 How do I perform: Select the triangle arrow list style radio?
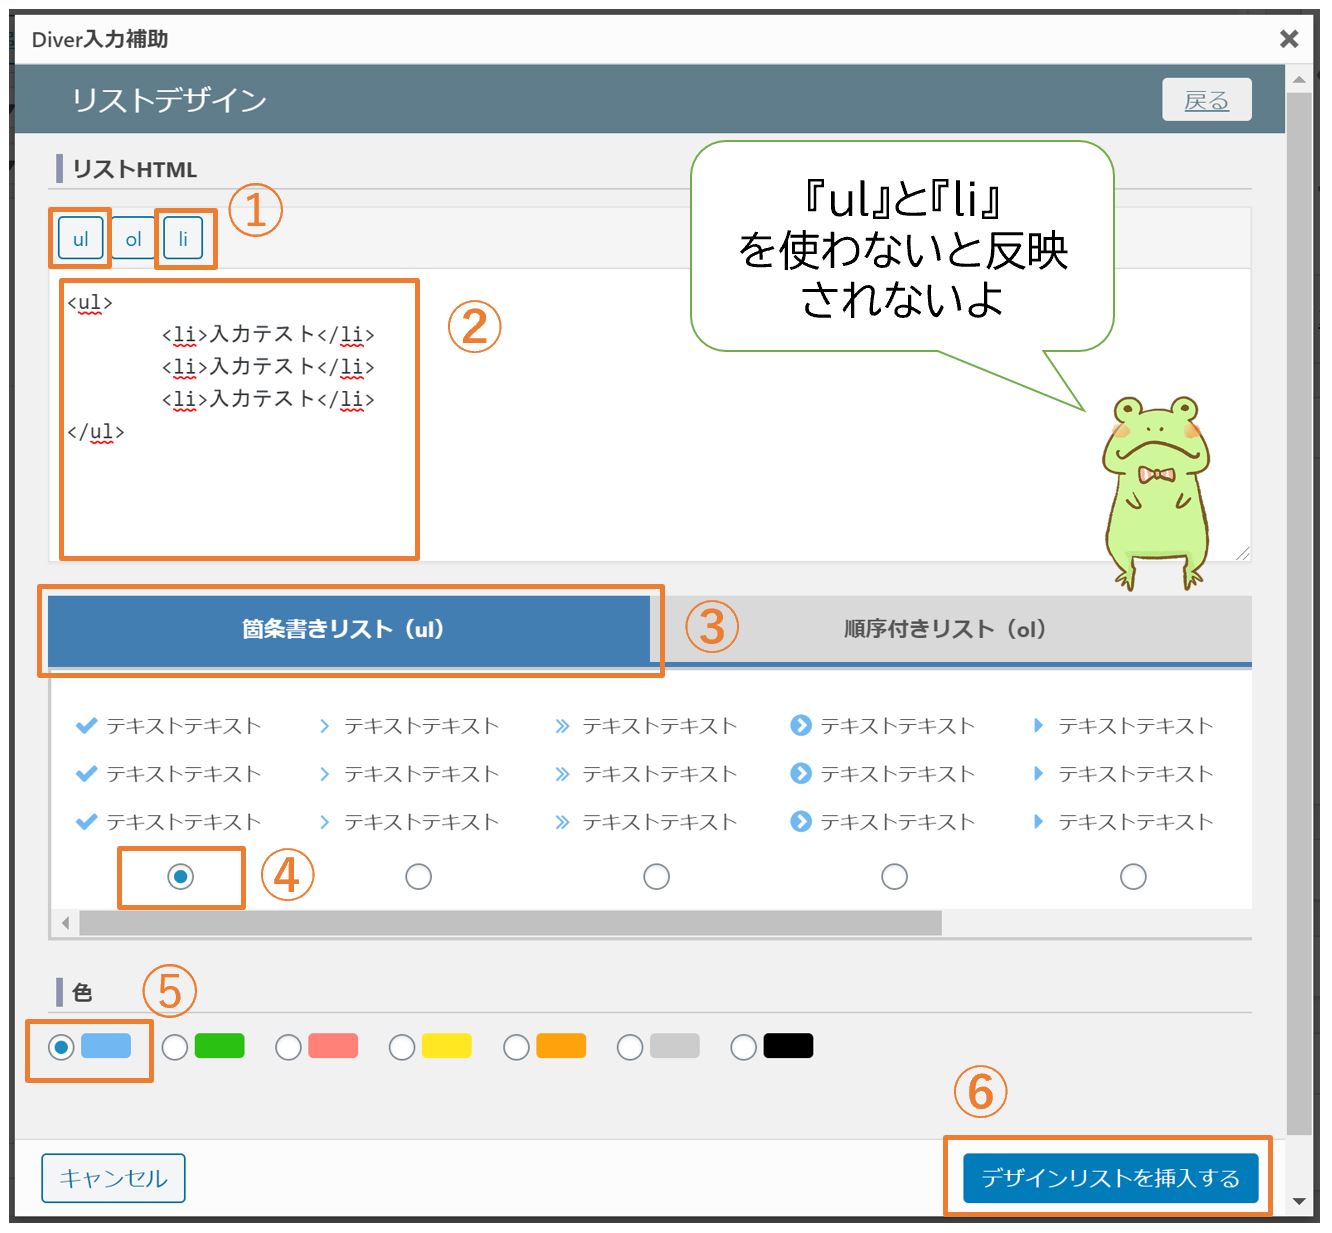(1133, 877)
